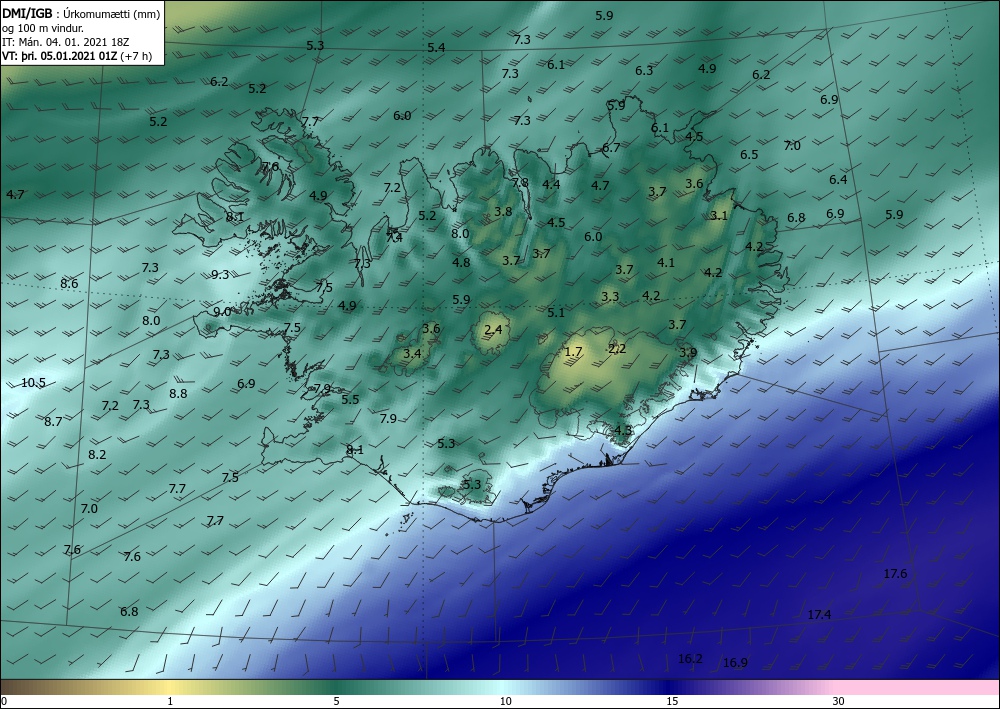Pick the map value 9.0
1000x709 pixels.
click(x=222, y=312)
